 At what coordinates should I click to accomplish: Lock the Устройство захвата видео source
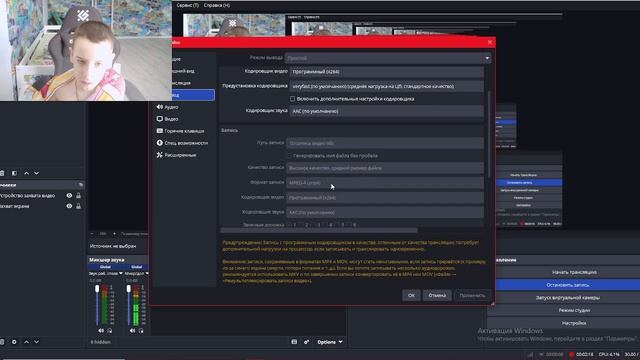click(78, 196)
